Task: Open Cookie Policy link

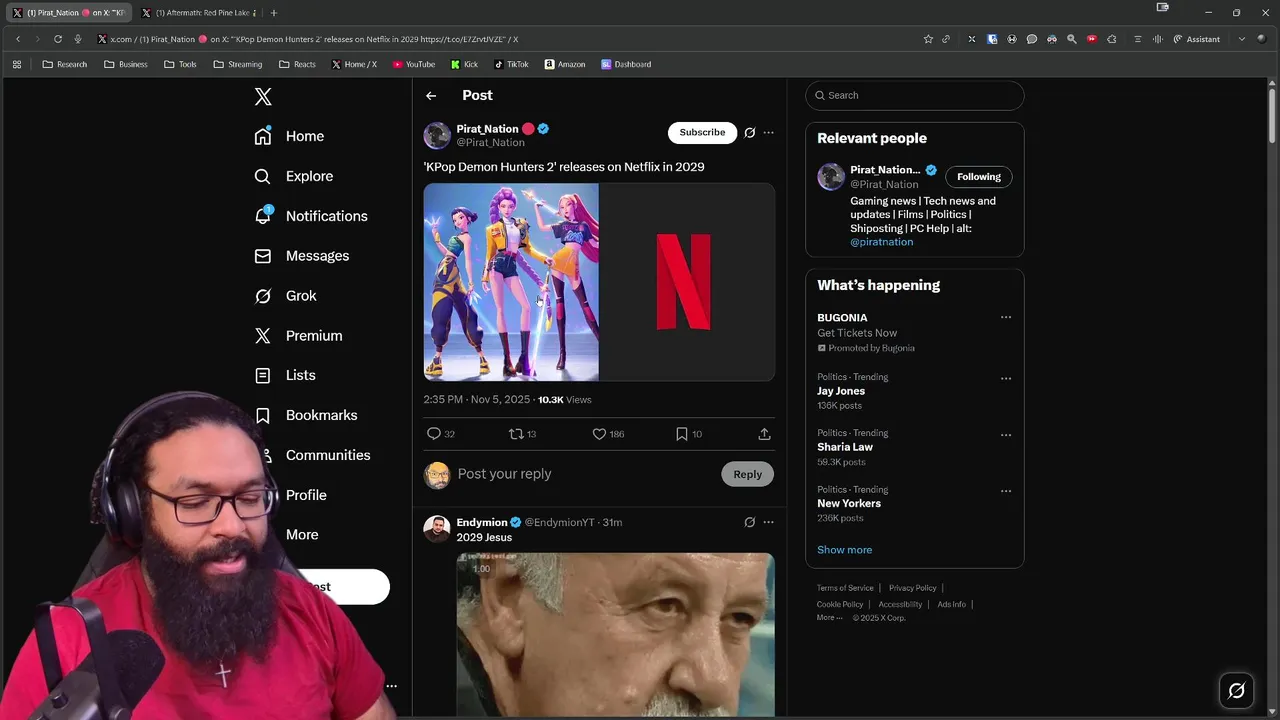Action: point(840,604)
